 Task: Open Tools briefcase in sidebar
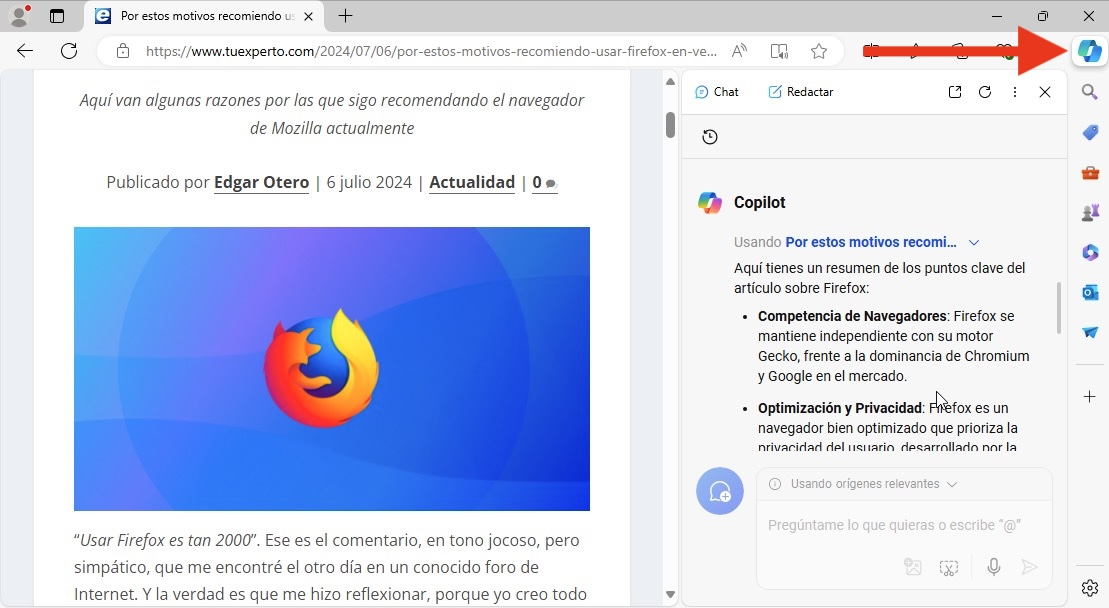click(x=1090, y=173)
